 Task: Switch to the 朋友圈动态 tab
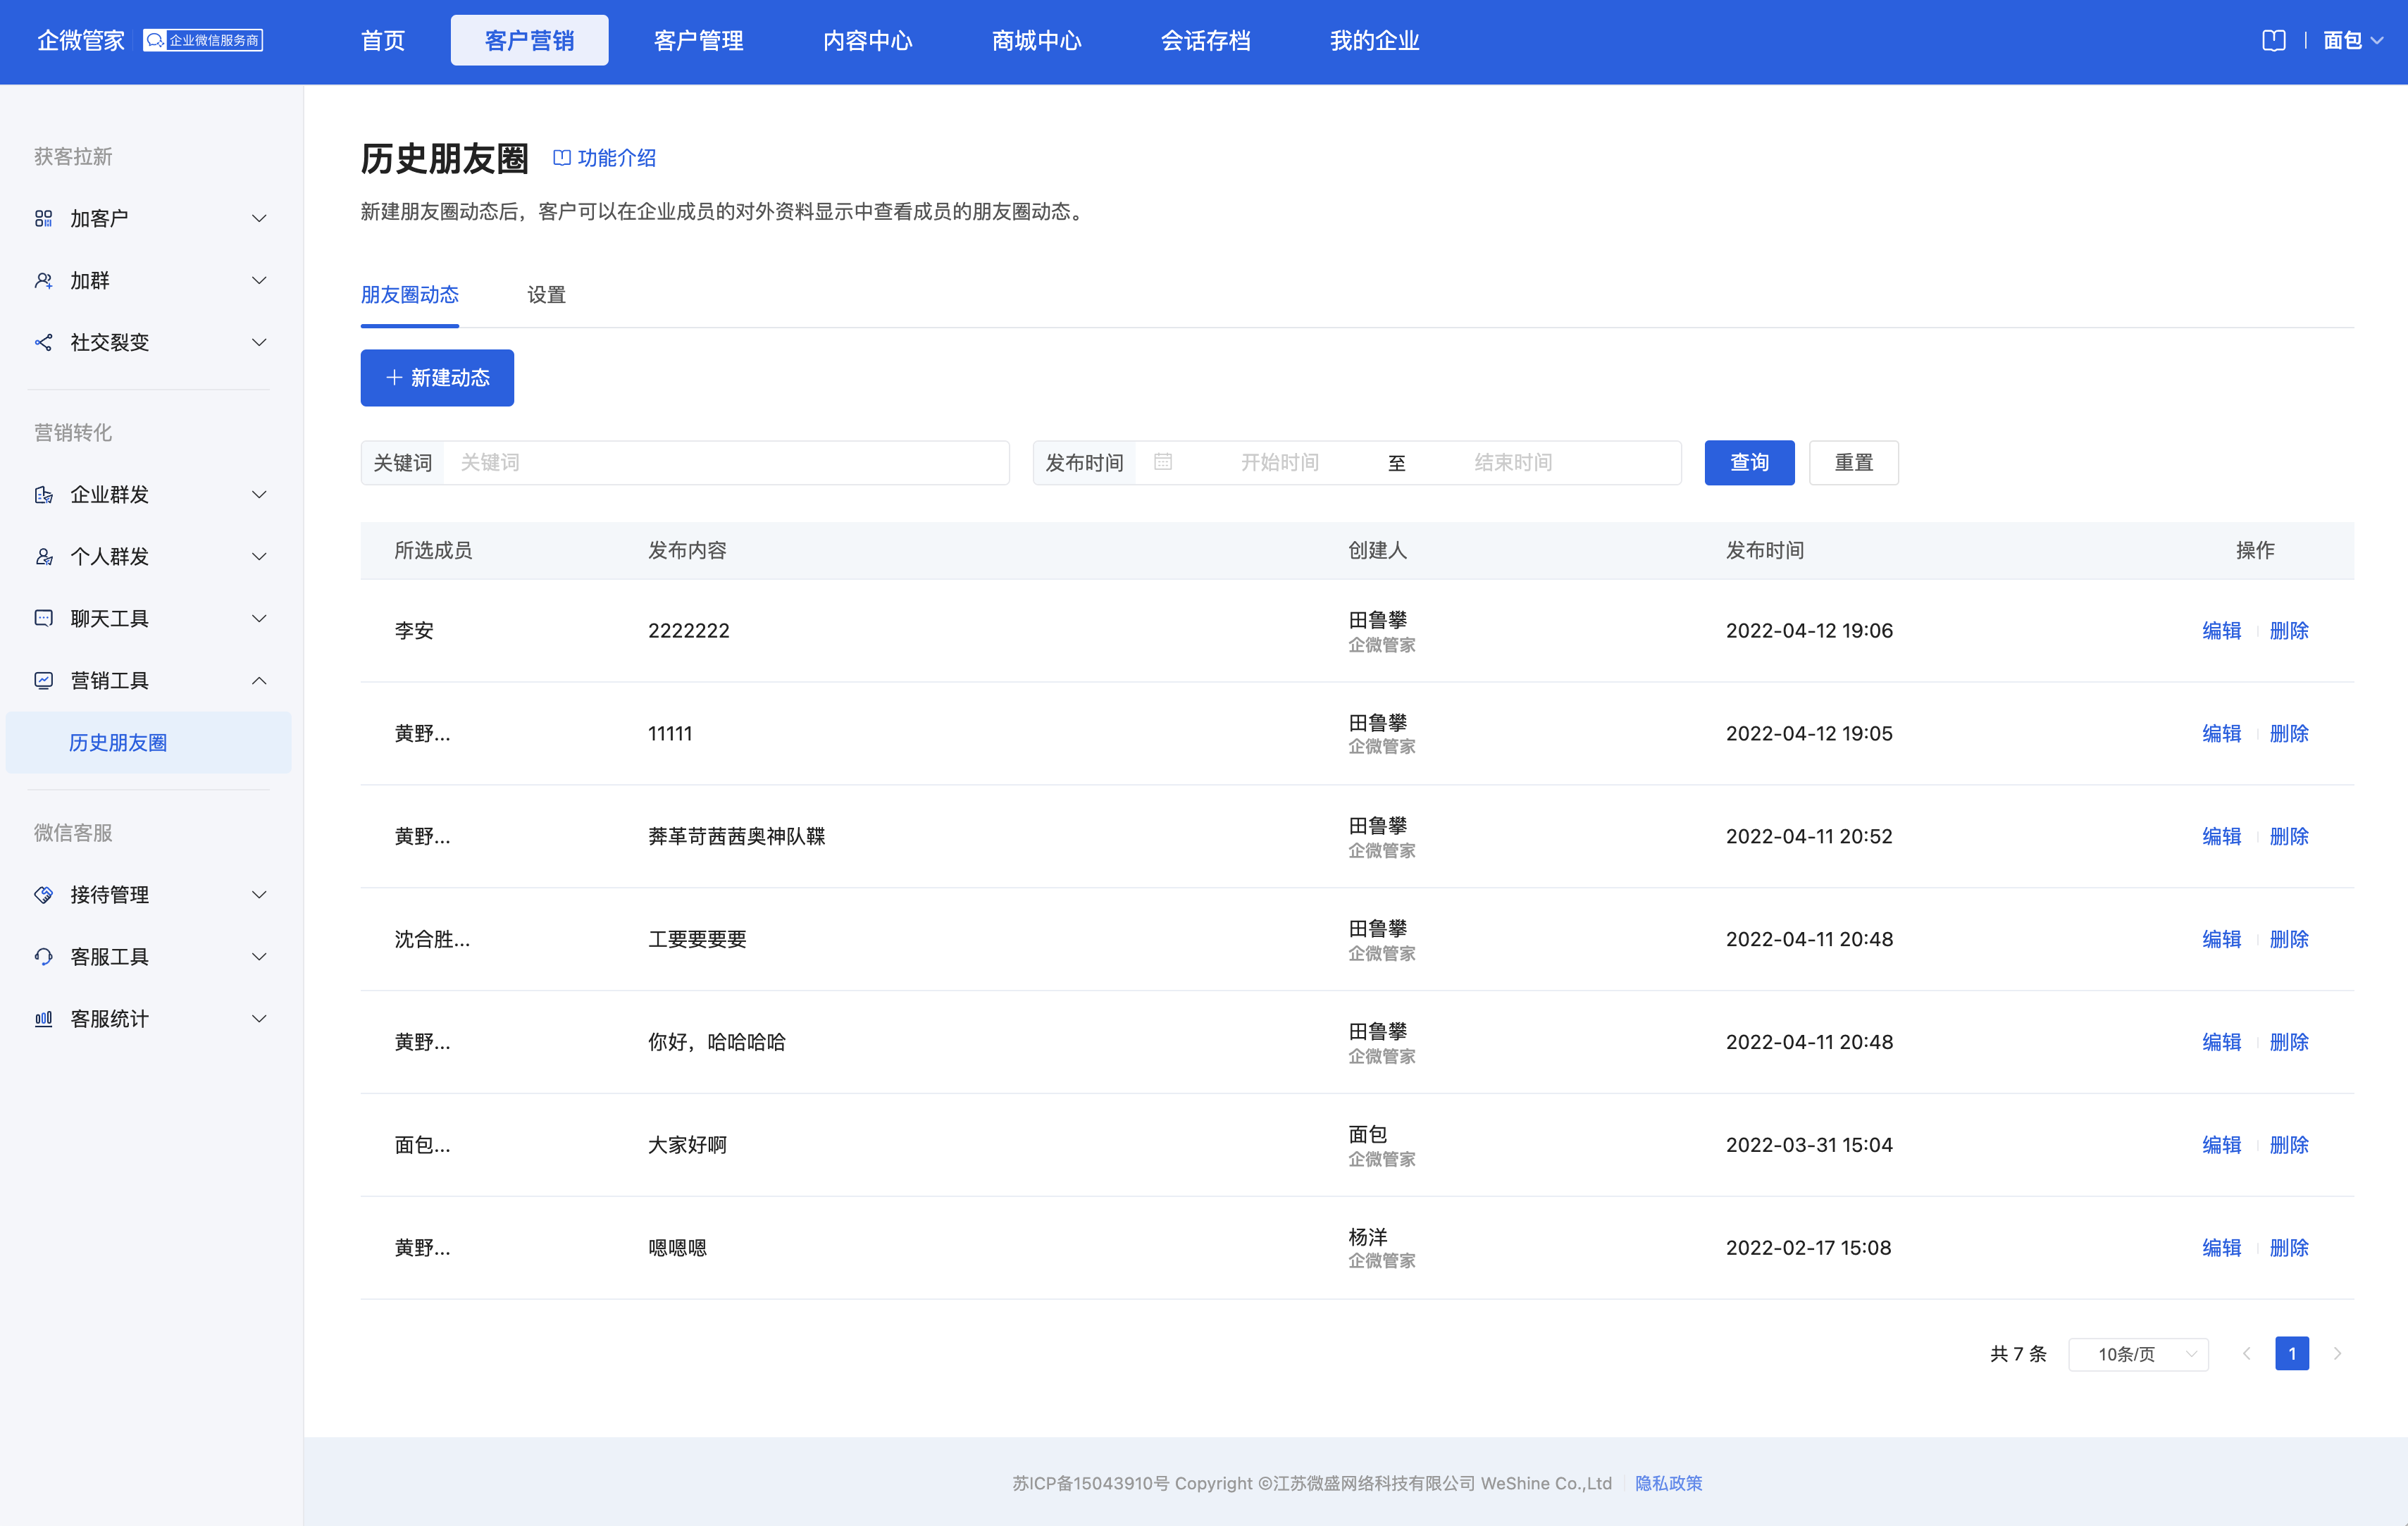pos(410,295)
